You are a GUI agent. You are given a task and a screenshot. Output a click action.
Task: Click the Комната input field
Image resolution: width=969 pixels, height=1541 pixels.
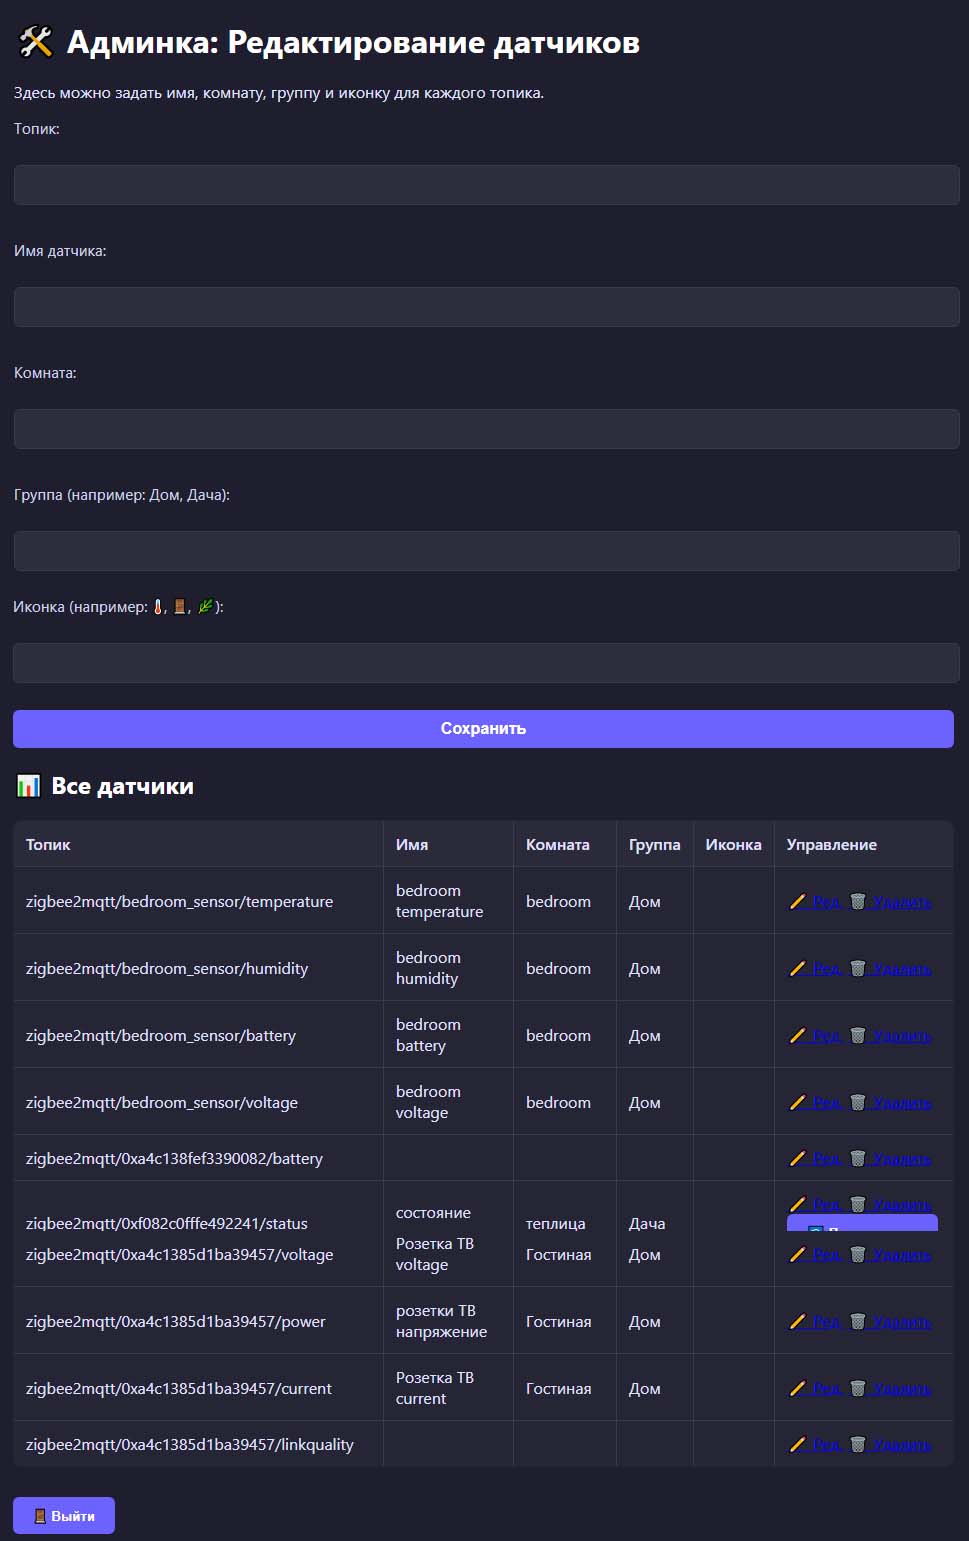[484, 428]
